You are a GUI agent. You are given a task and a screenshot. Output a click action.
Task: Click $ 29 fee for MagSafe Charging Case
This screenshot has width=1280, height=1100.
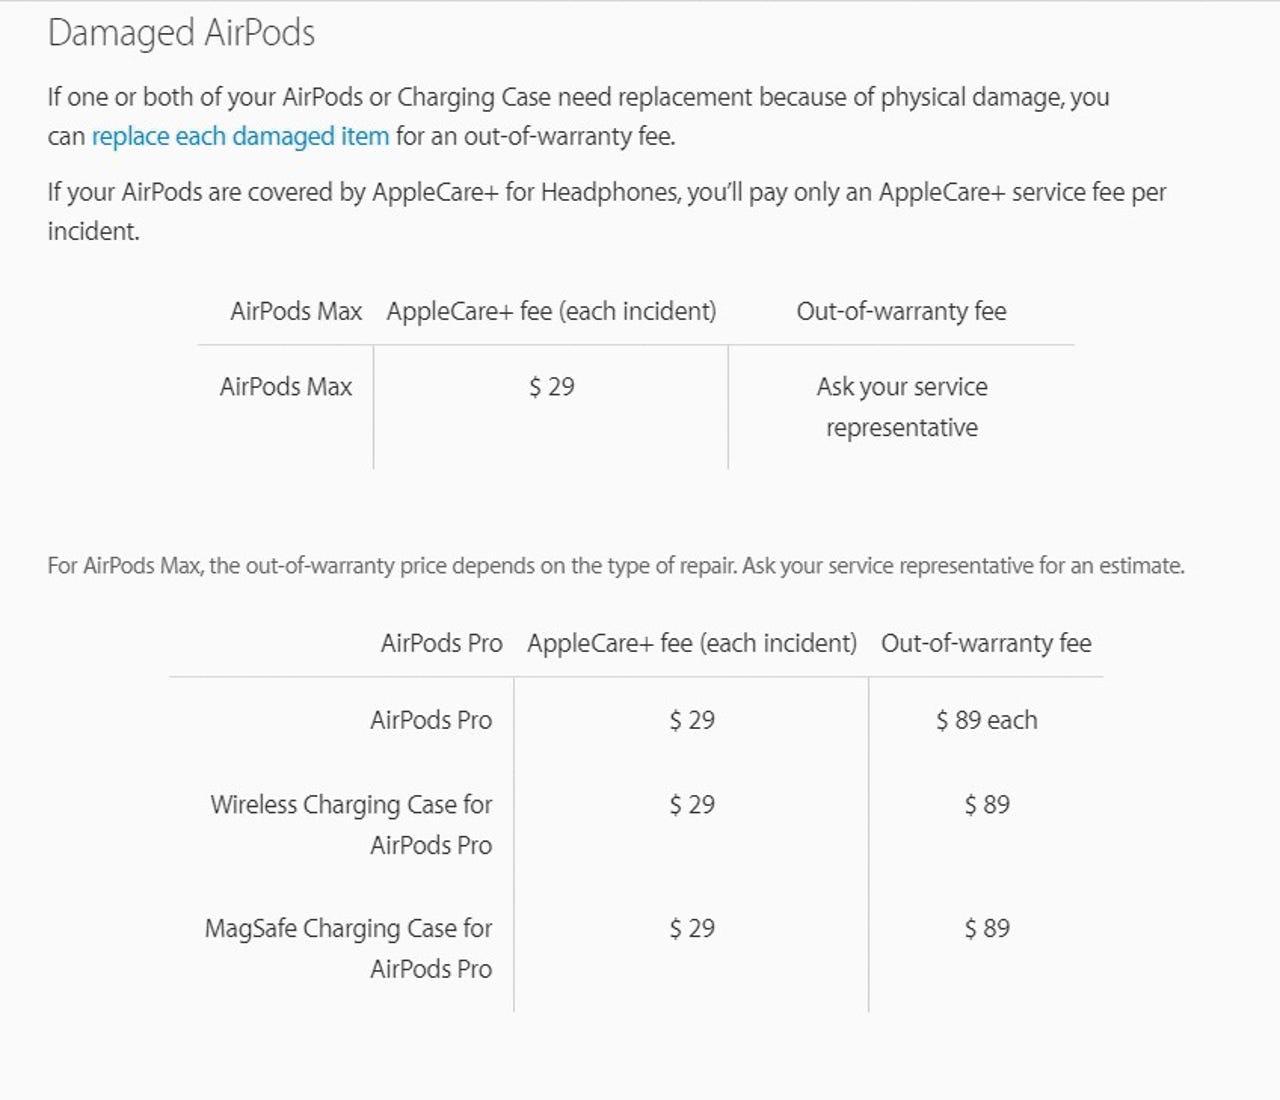(692, 929)
